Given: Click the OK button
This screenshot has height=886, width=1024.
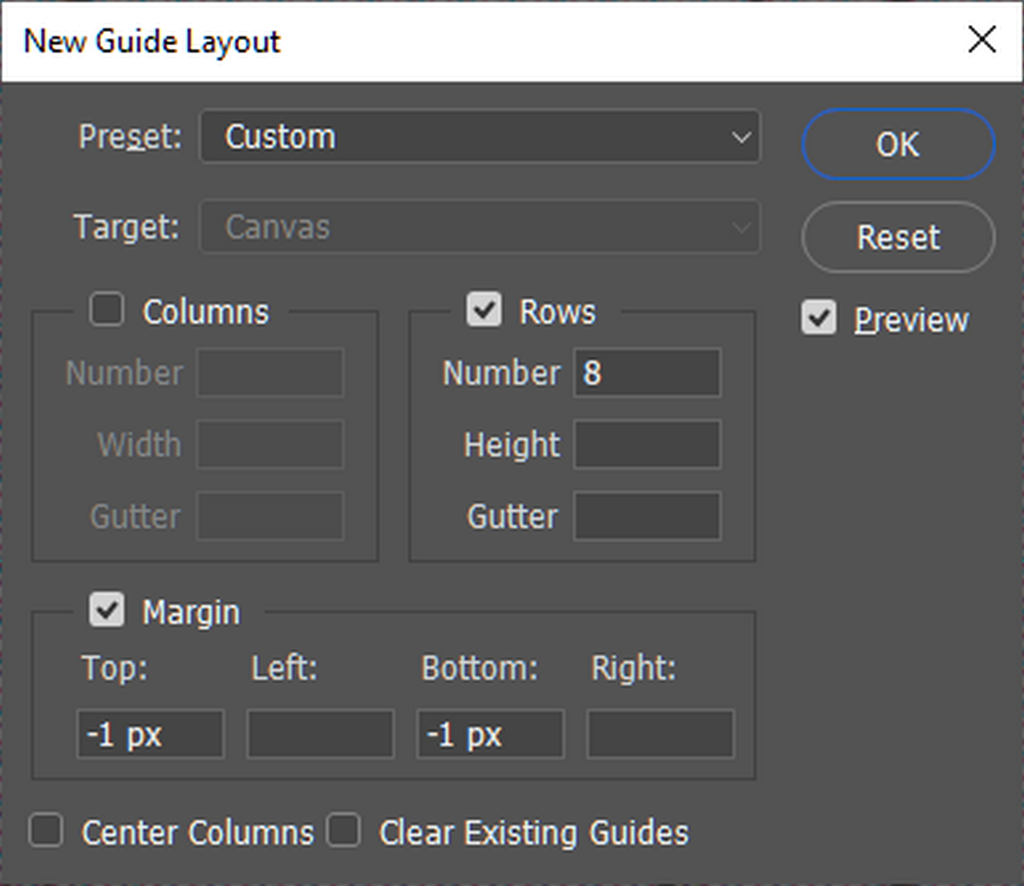Looking at the screenshot, I should (897, 145).
